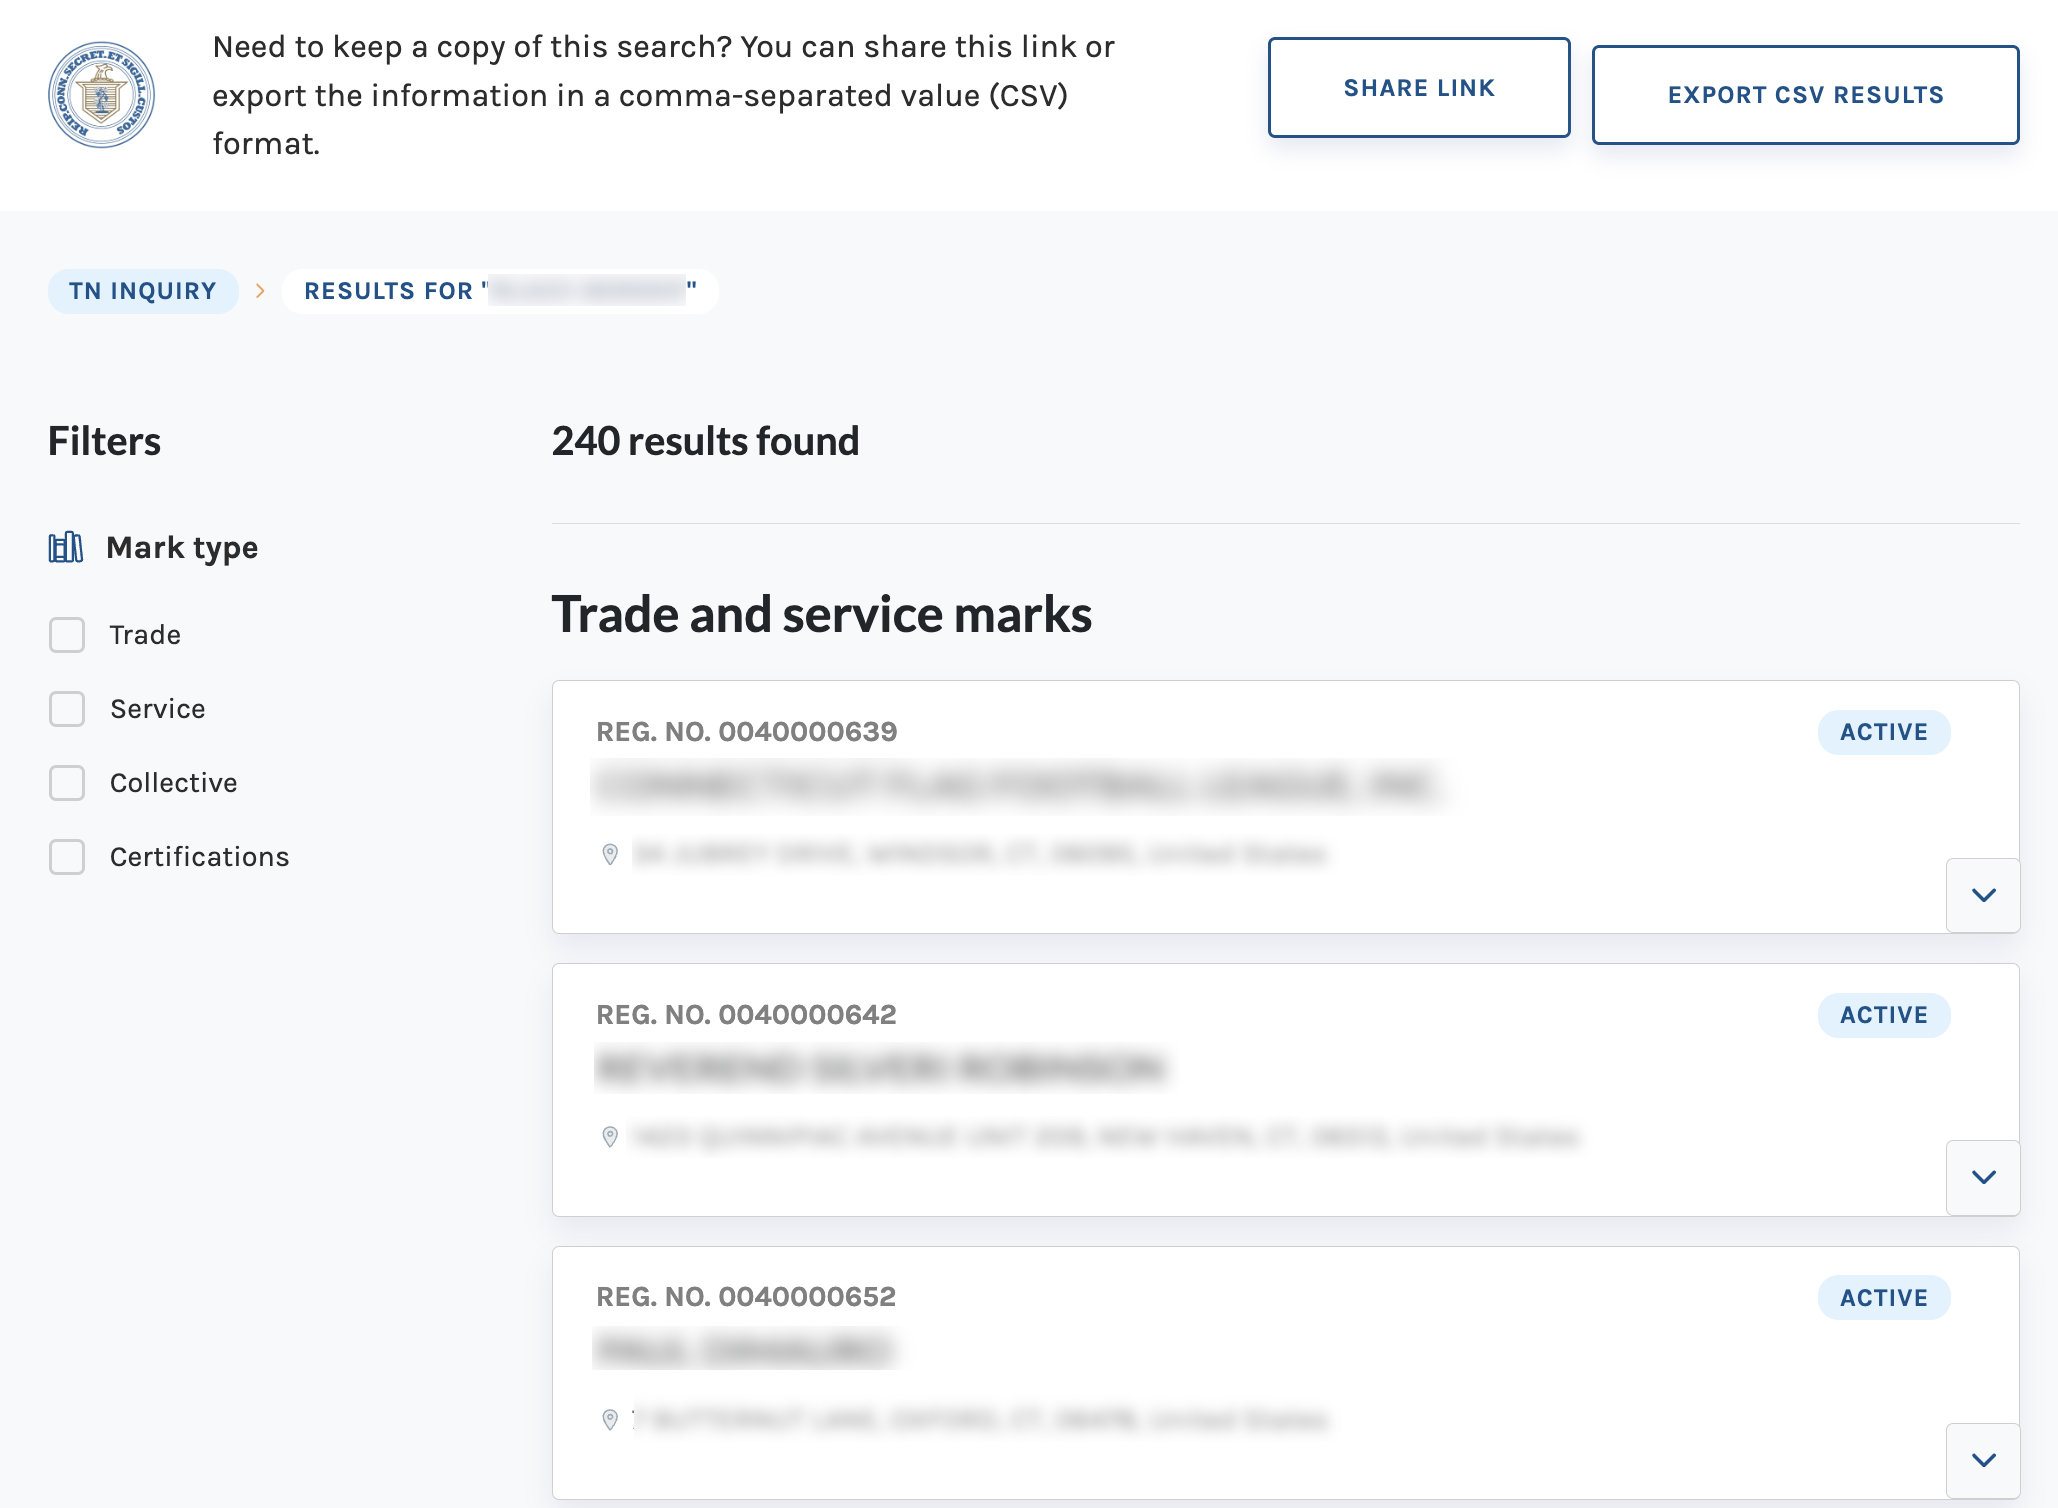Export CSV results
2058x1508 pixels.
tap(1805, 95)
